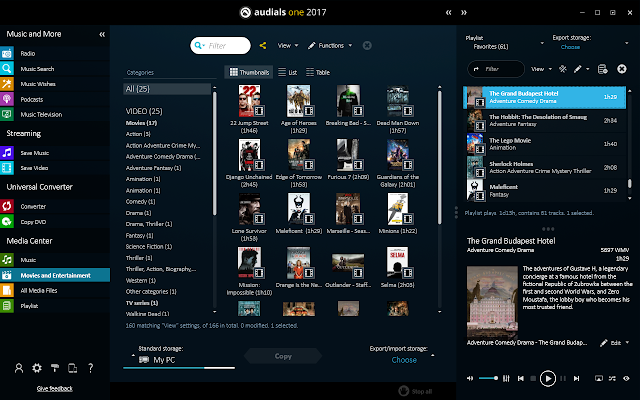Expand the Export/import storage selector arrow
The width and height of the screenshot is (640, 400).
click(433, 356)
